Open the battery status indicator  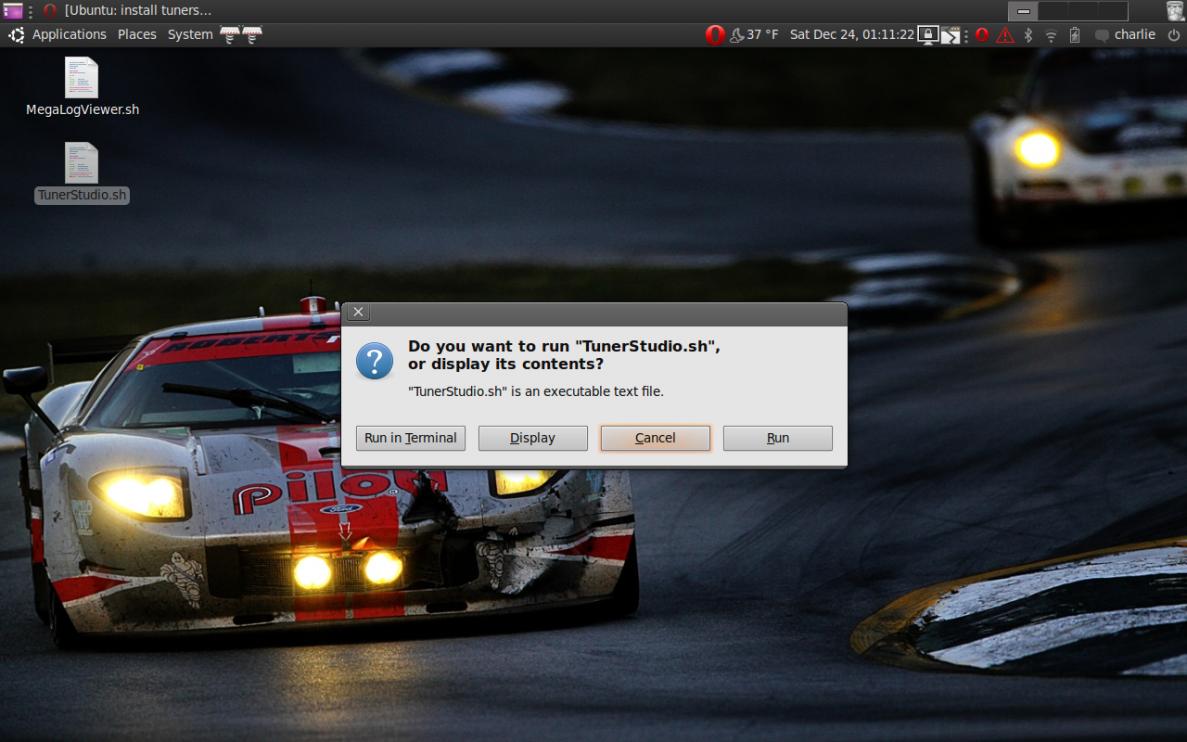point(1075,35)
